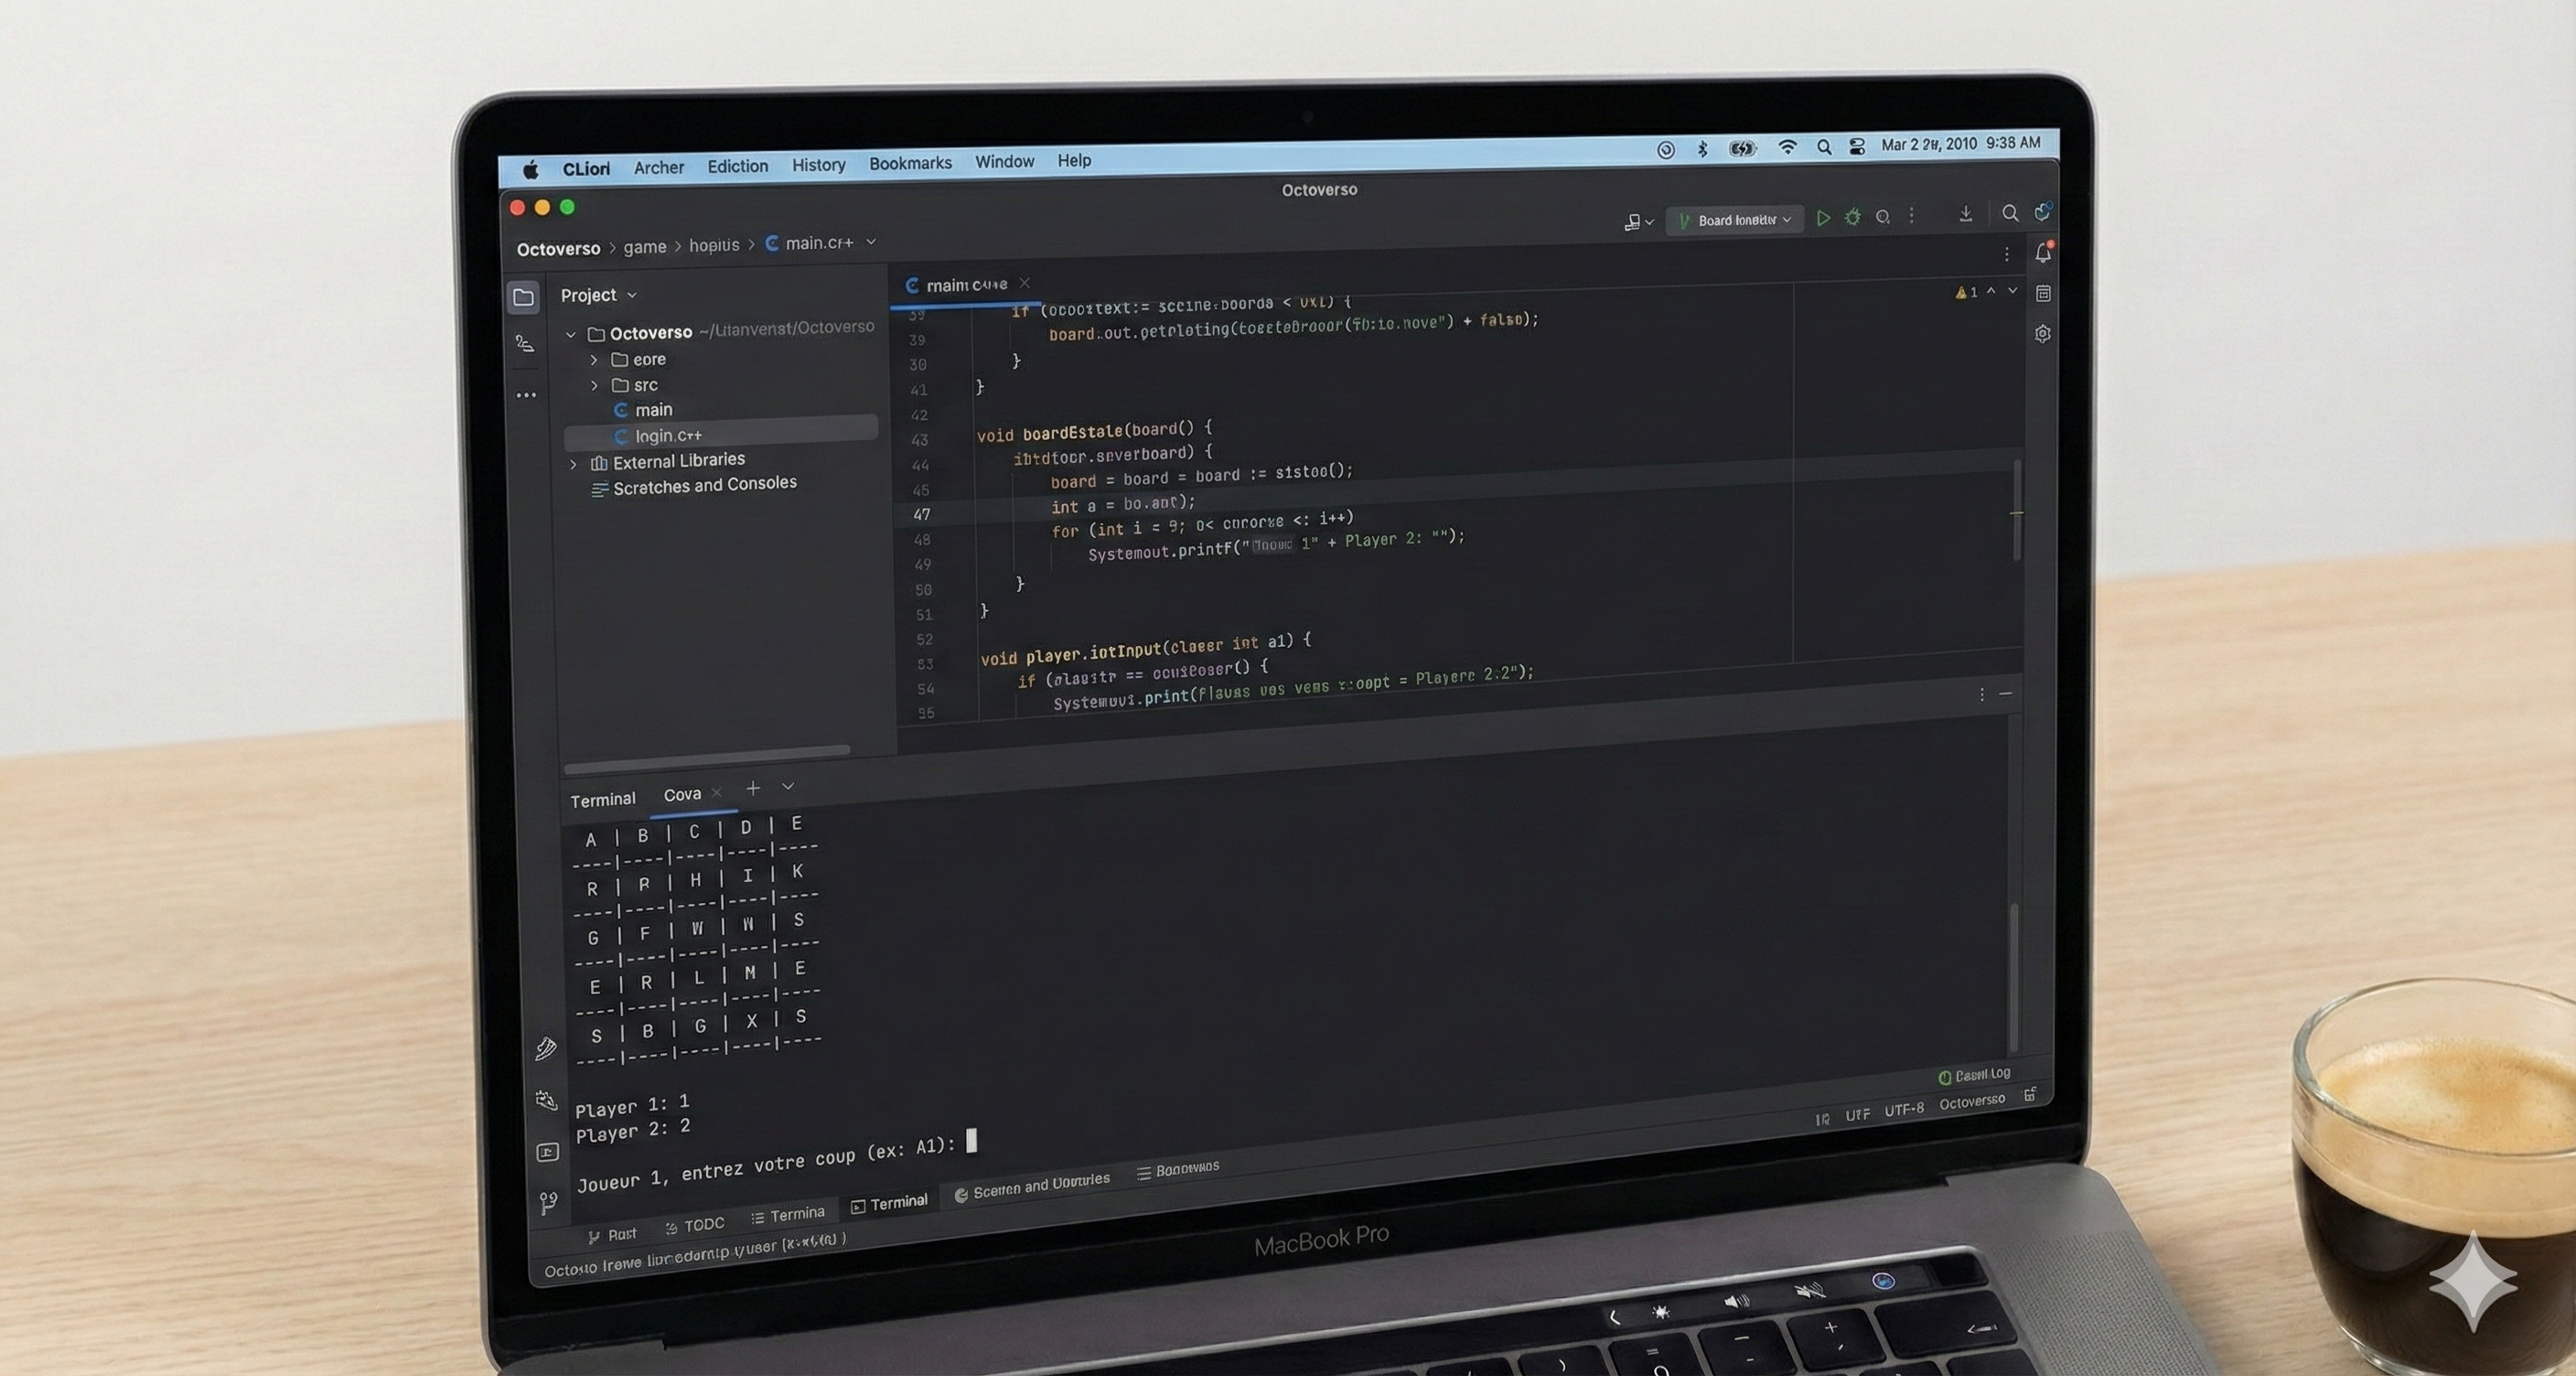
Task: Open the notifications bell icon
Action: tap(2043, 253)
